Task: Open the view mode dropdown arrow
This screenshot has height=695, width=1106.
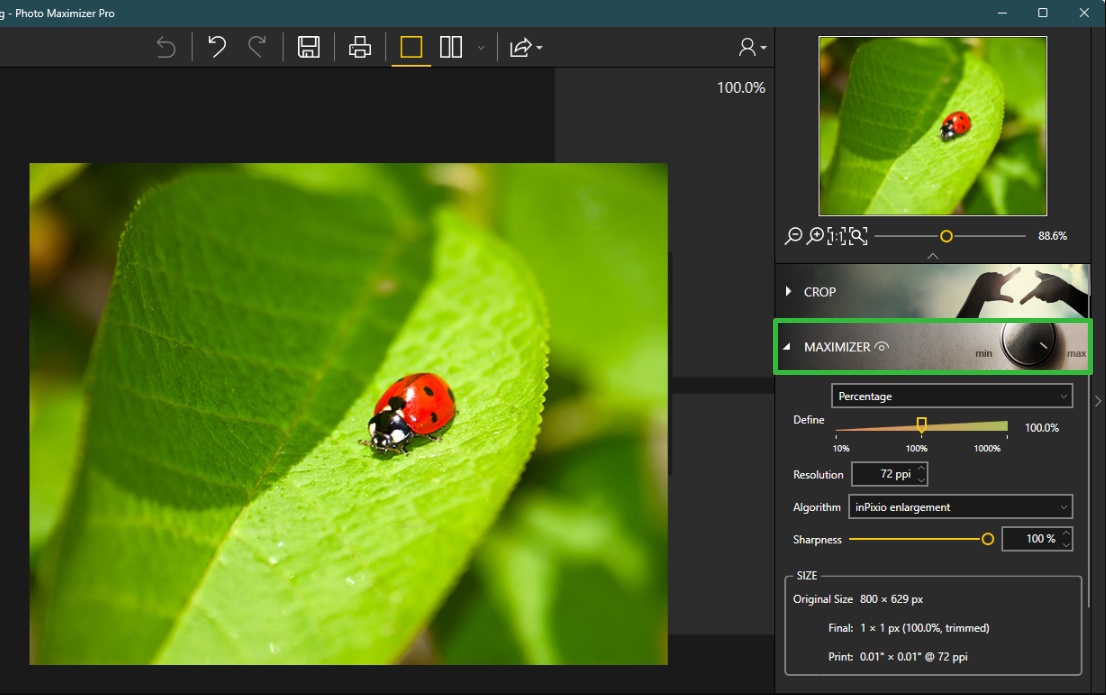Action: (481, 48)
